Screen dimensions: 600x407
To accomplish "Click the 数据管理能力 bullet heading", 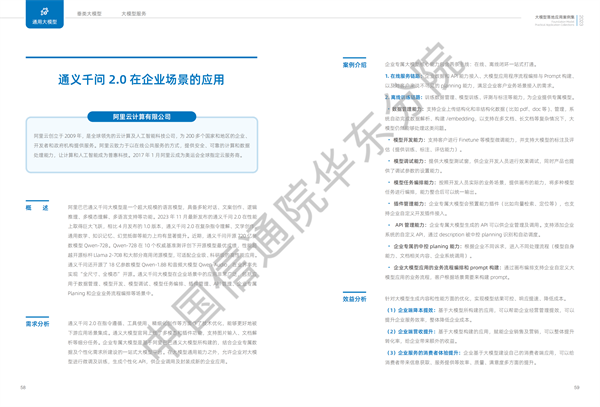I will coord(408,109).
